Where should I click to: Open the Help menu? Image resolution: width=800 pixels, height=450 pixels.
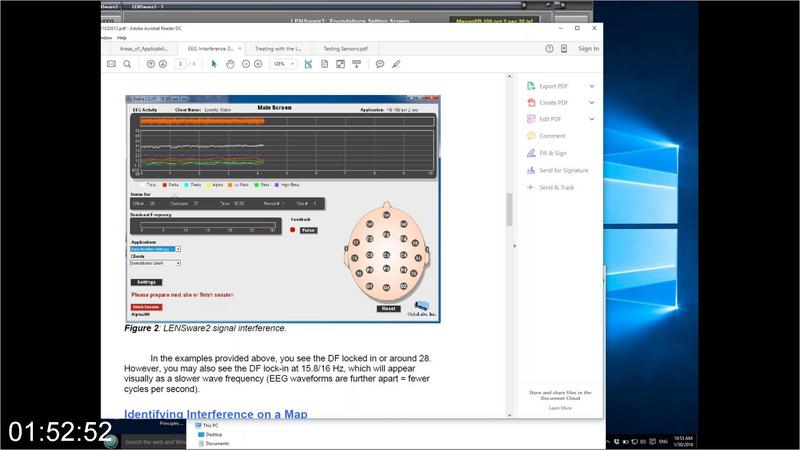click(x=121, y=38)
